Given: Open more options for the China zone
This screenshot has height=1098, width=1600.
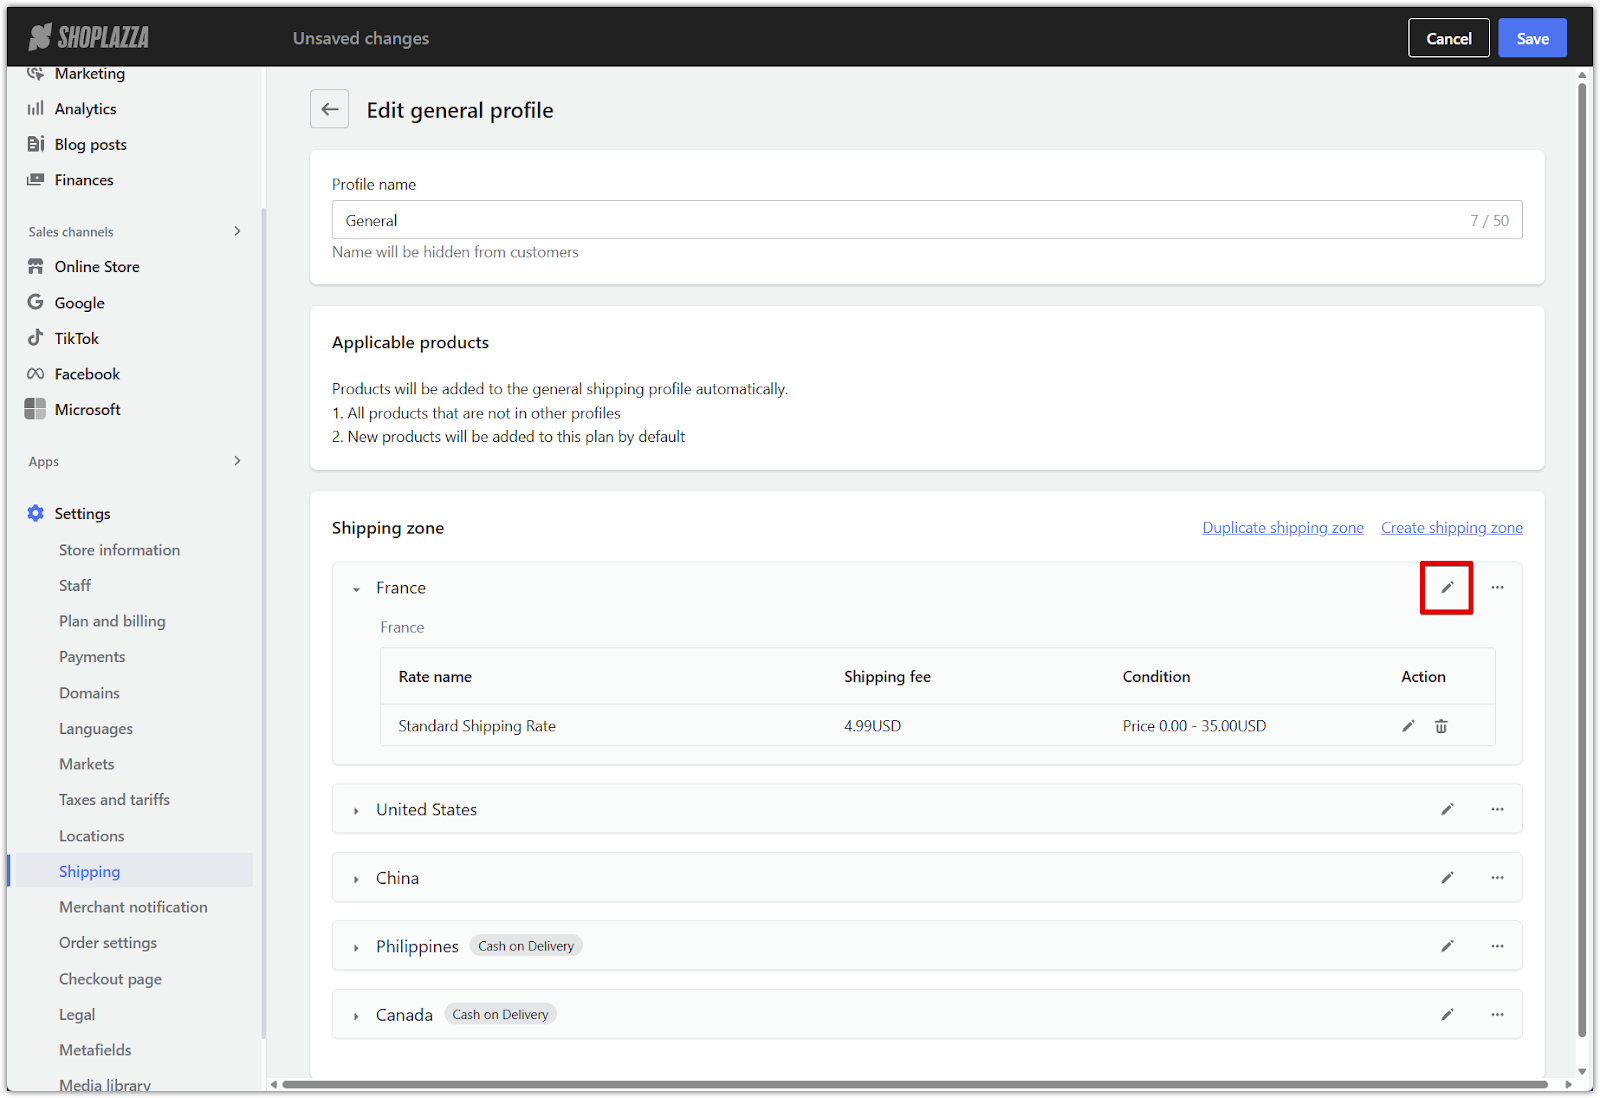Looking at the screenshot, I should click(x=1497, y=878).
